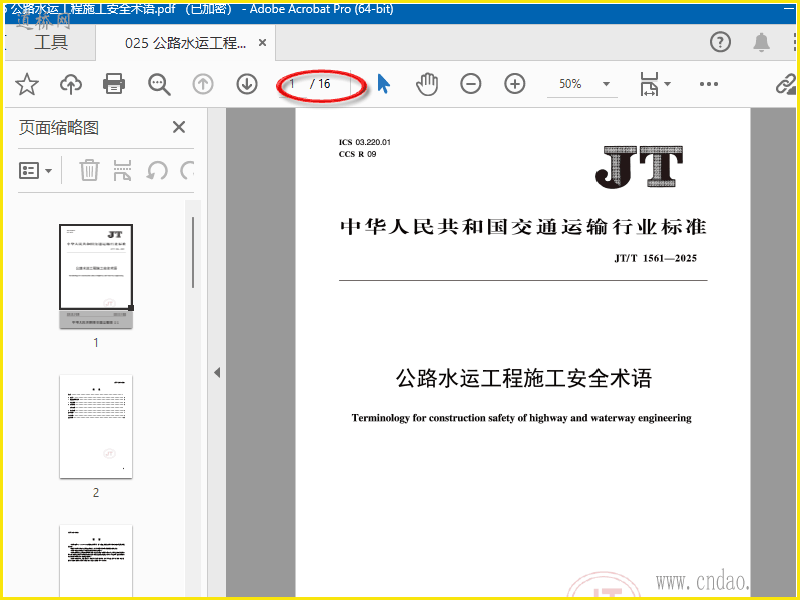Click the JT logo on the page

639,167
